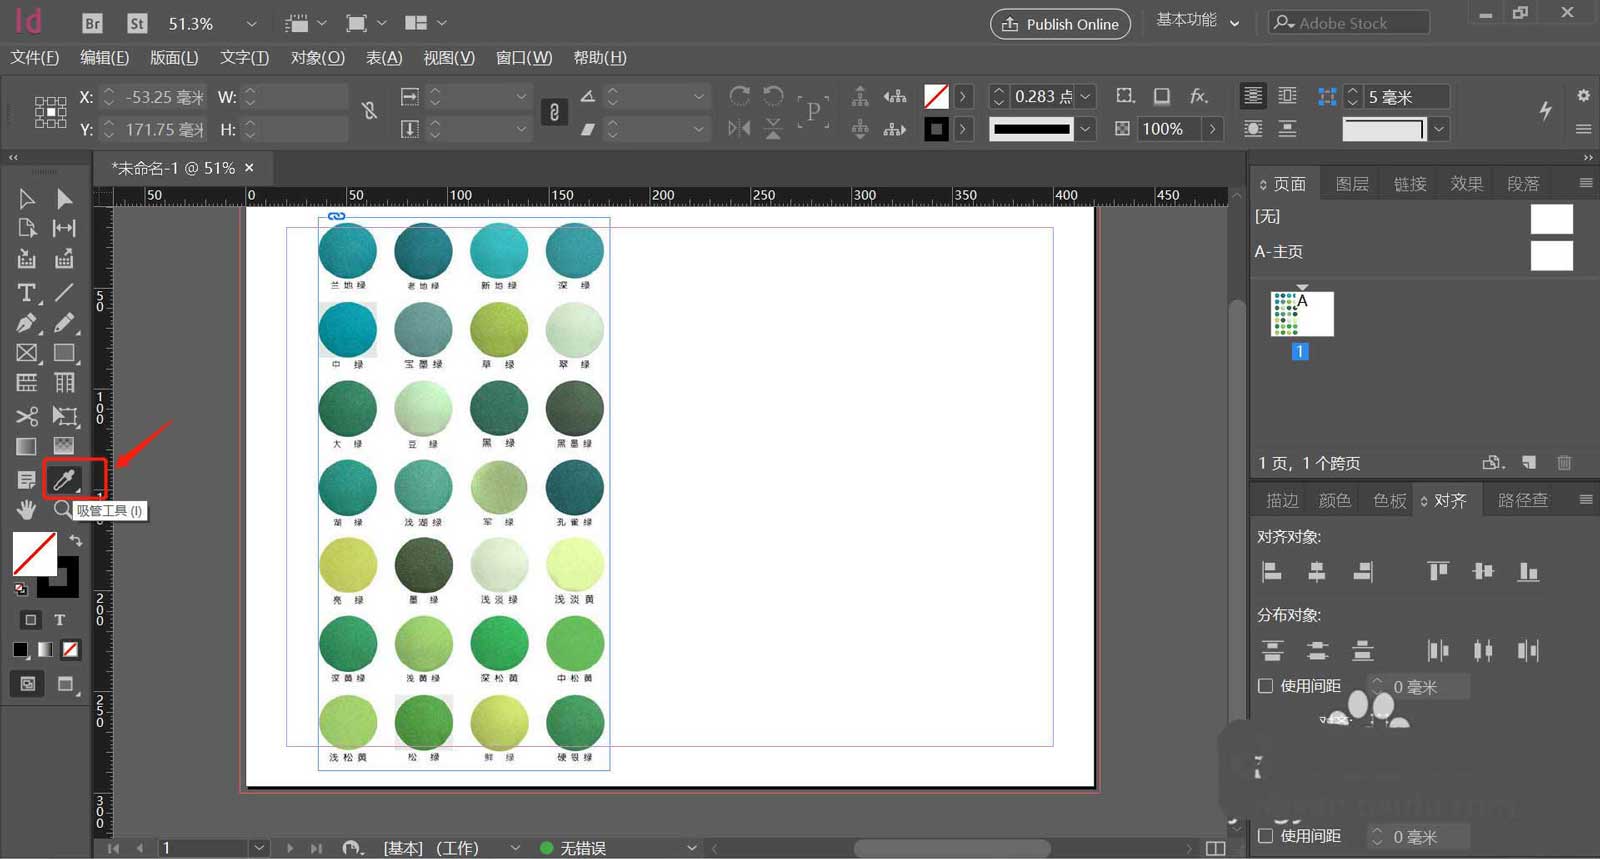Open the stroke weight 0.283 点 dropdown
Viewport: 1600px width, 859px height.
click(x=1086, y=96)
